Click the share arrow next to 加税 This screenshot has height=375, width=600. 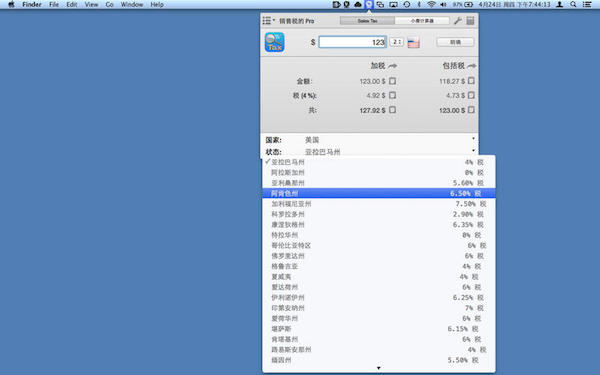point(392,66)
